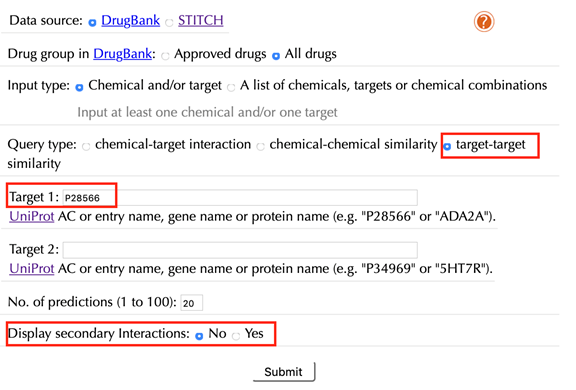Click the Target 1 input field
Viewport: 576px width, 390px height.
(x=240, y=198)
